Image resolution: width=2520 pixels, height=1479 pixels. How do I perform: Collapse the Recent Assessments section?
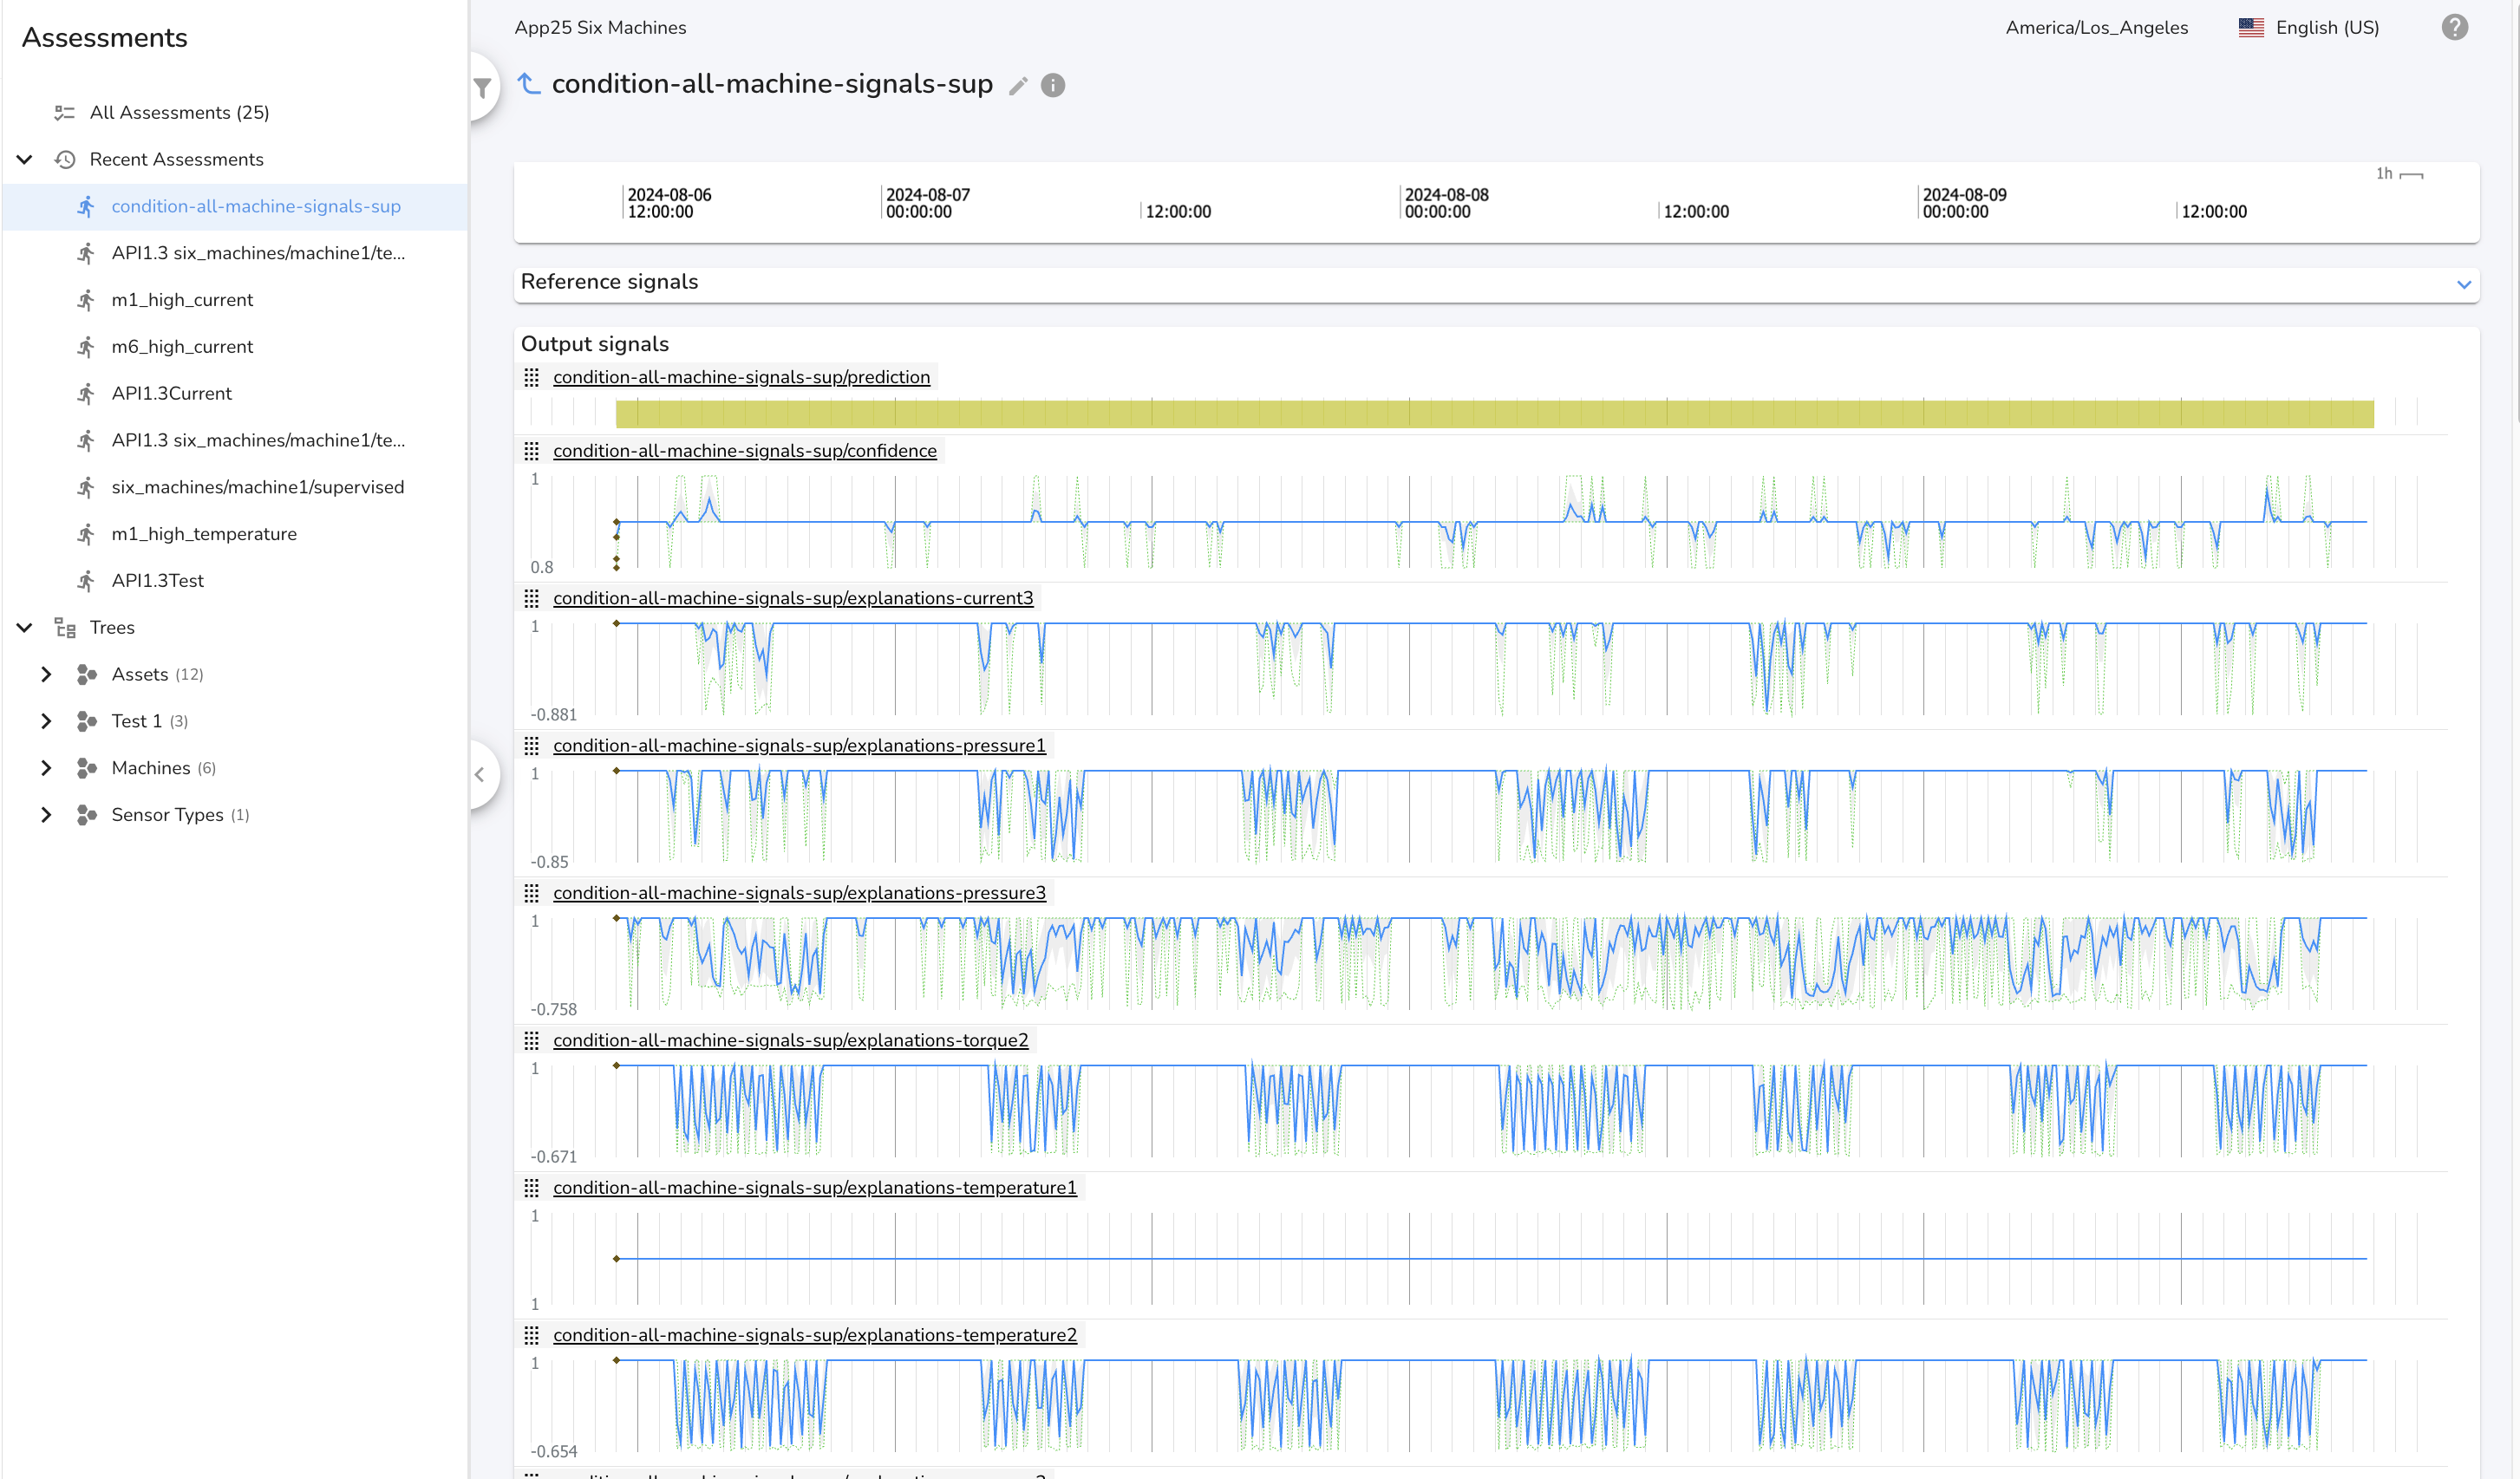(25, 160)
